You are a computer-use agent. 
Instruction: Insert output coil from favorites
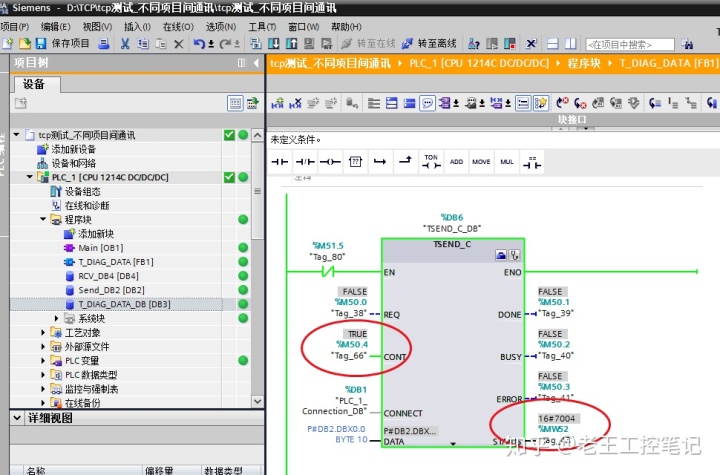[x=330, y=162]
